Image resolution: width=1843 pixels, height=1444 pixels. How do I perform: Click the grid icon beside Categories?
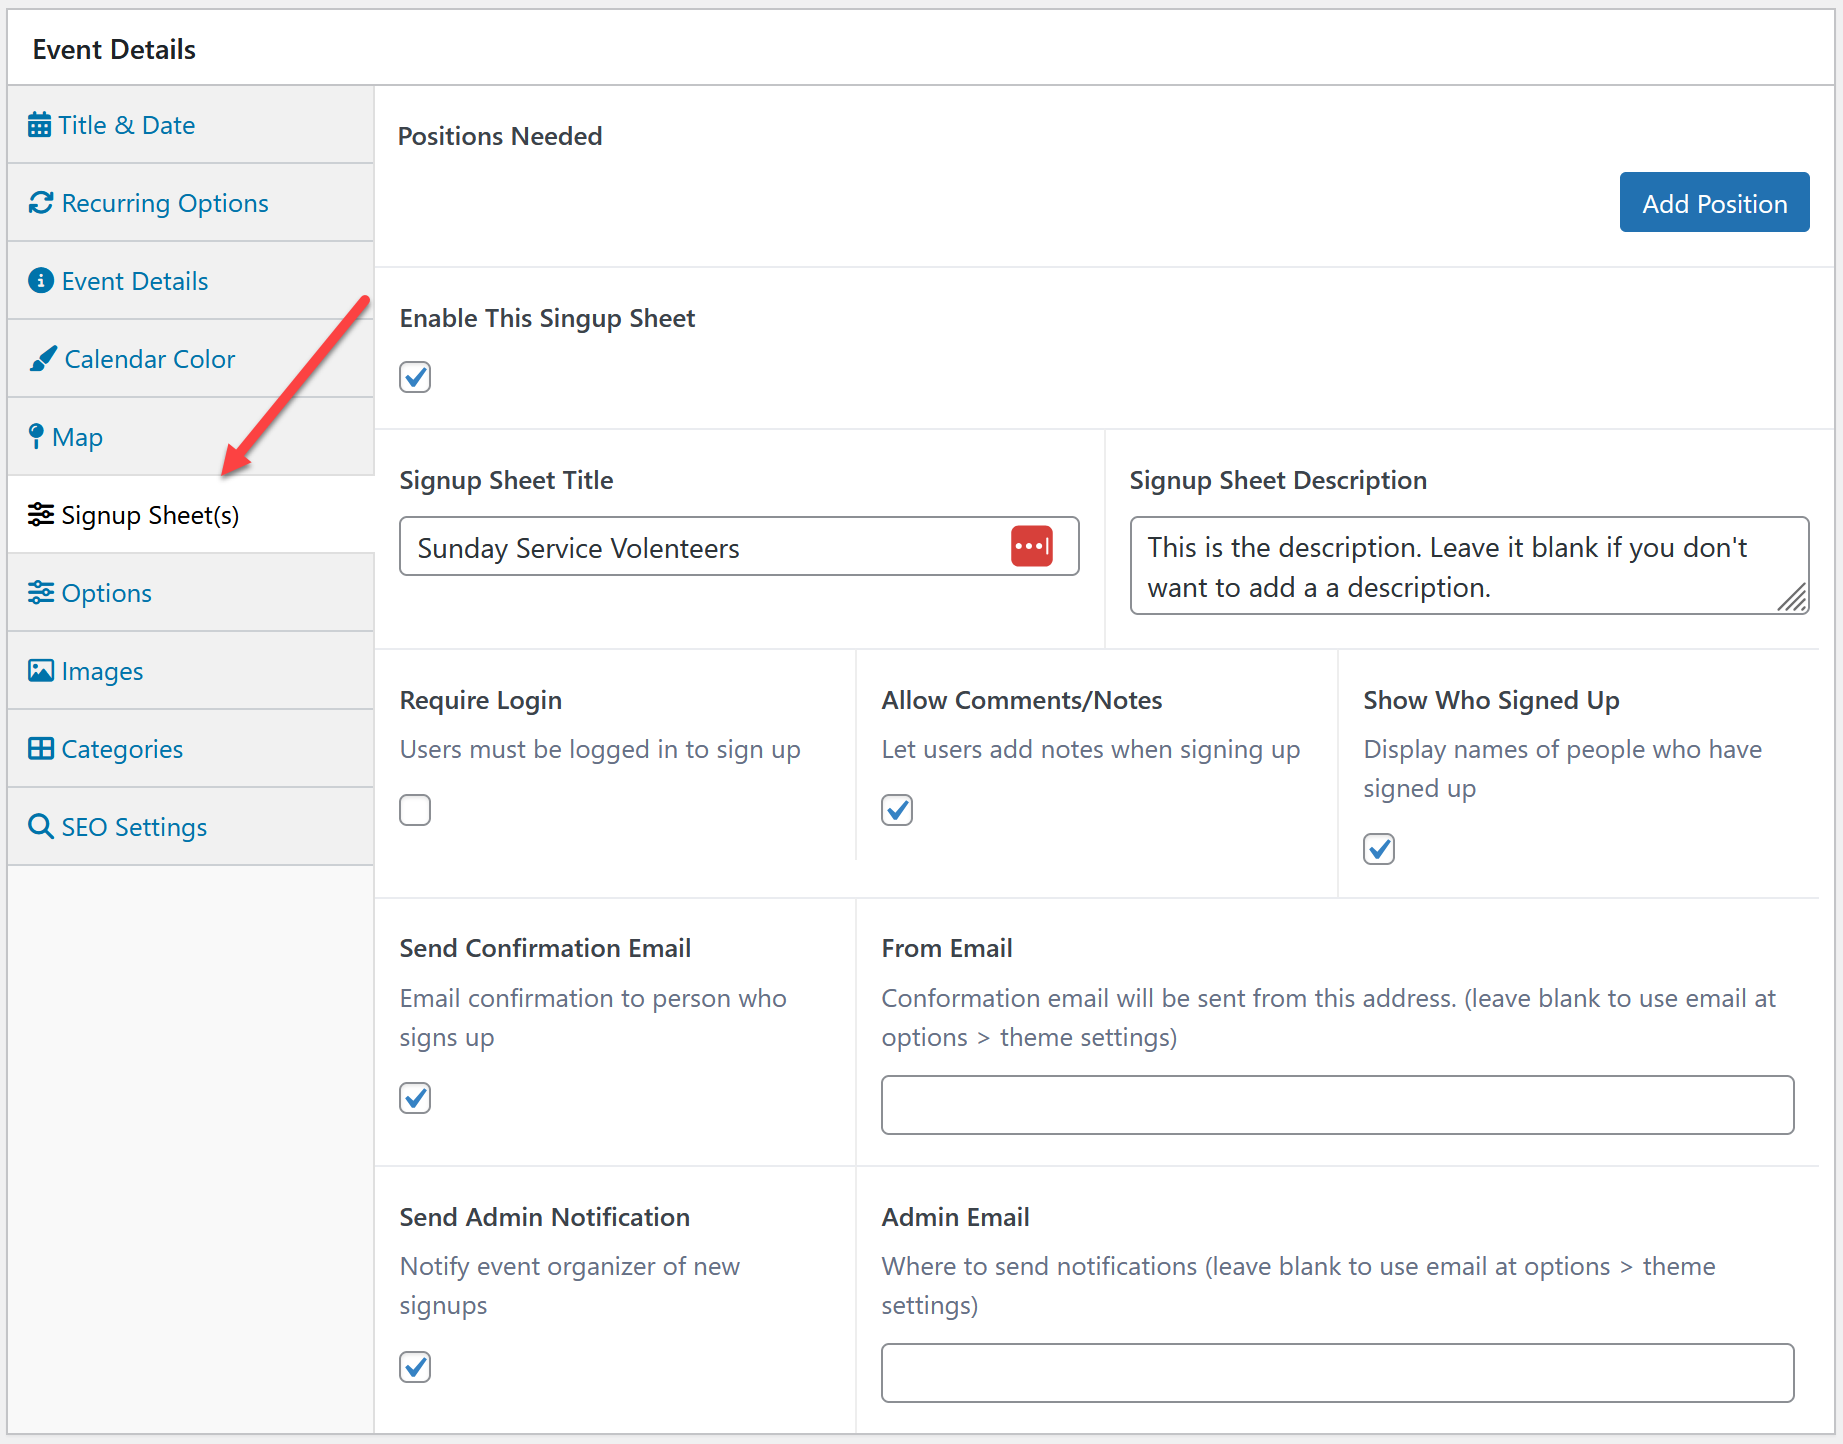[41, 749]
